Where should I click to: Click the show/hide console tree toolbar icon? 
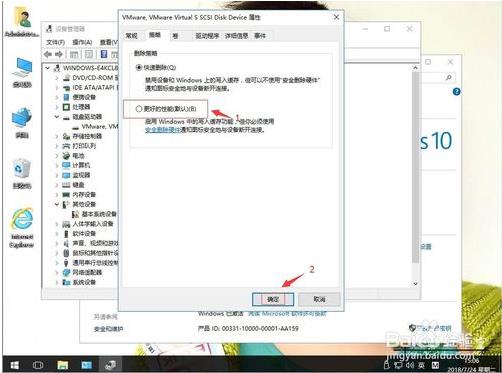(74, 54)
